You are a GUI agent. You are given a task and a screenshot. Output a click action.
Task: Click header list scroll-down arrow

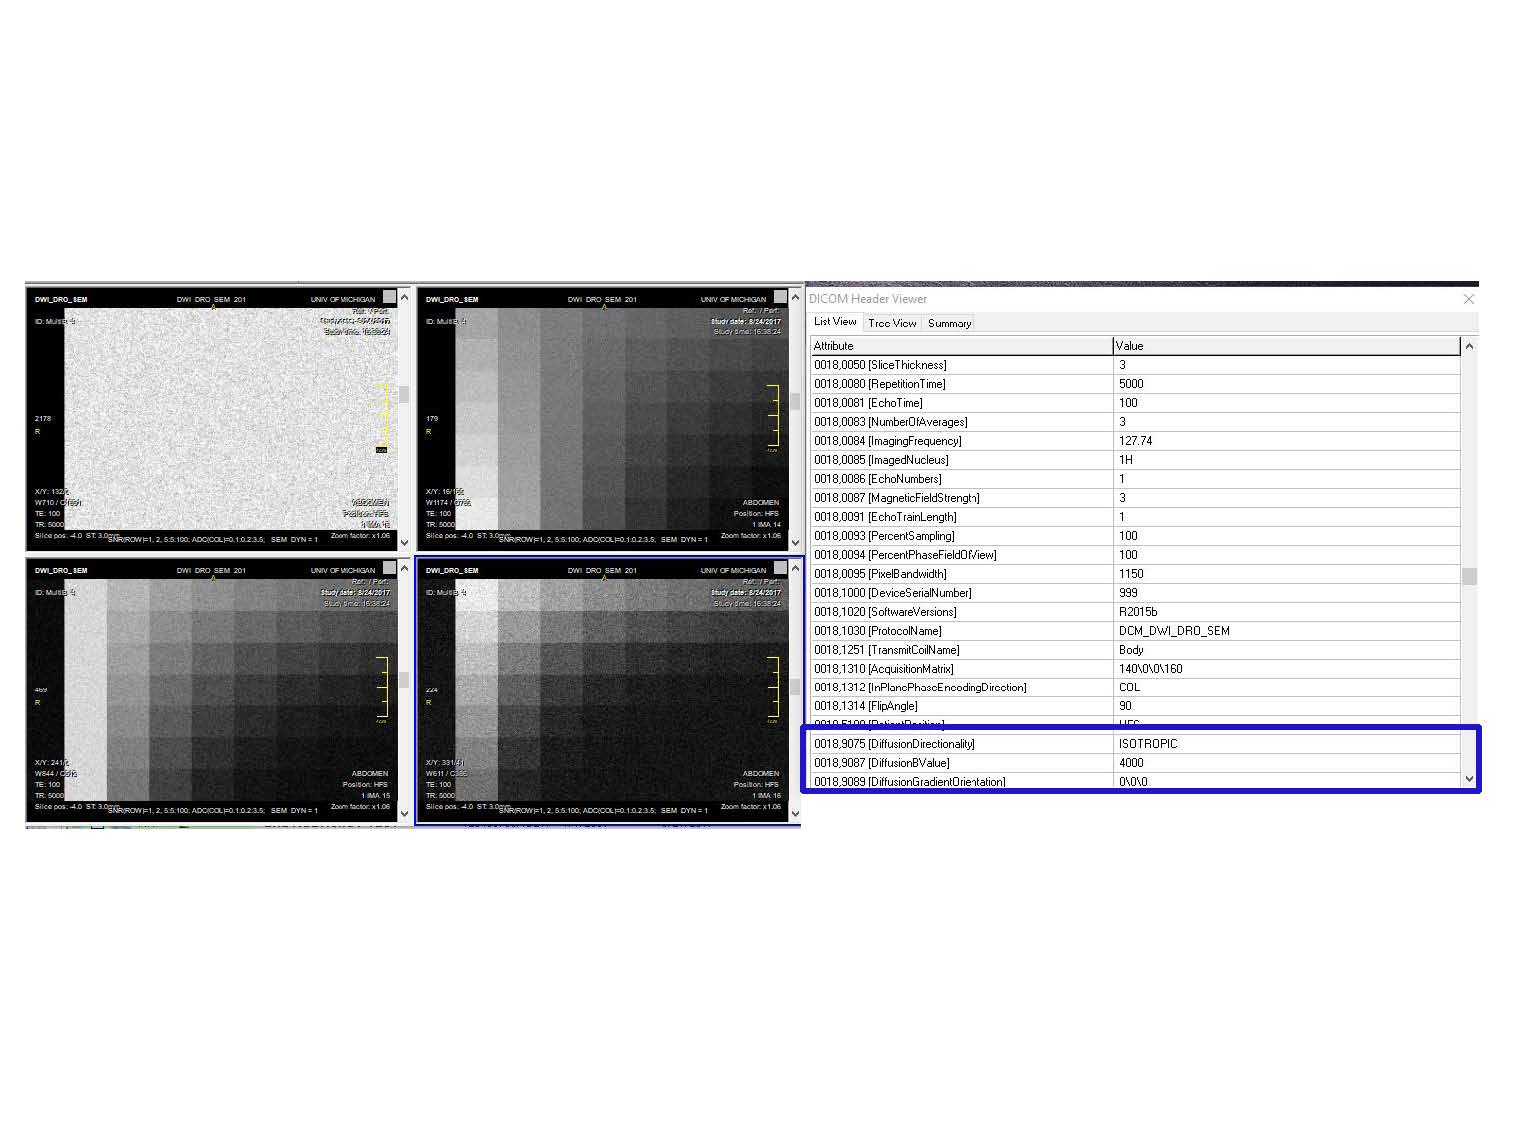(x=1468, y=779)
